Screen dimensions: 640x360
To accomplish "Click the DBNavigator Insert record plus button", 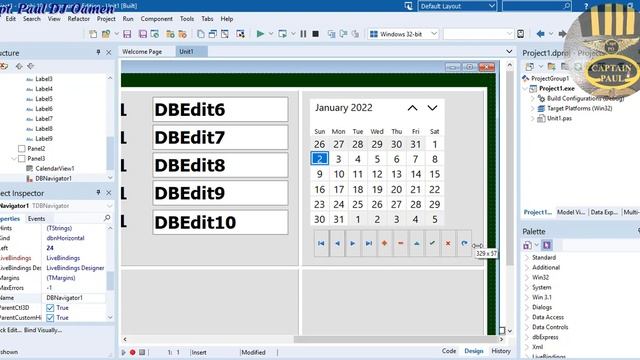I will pyautogui.click(x=384, y=243).
